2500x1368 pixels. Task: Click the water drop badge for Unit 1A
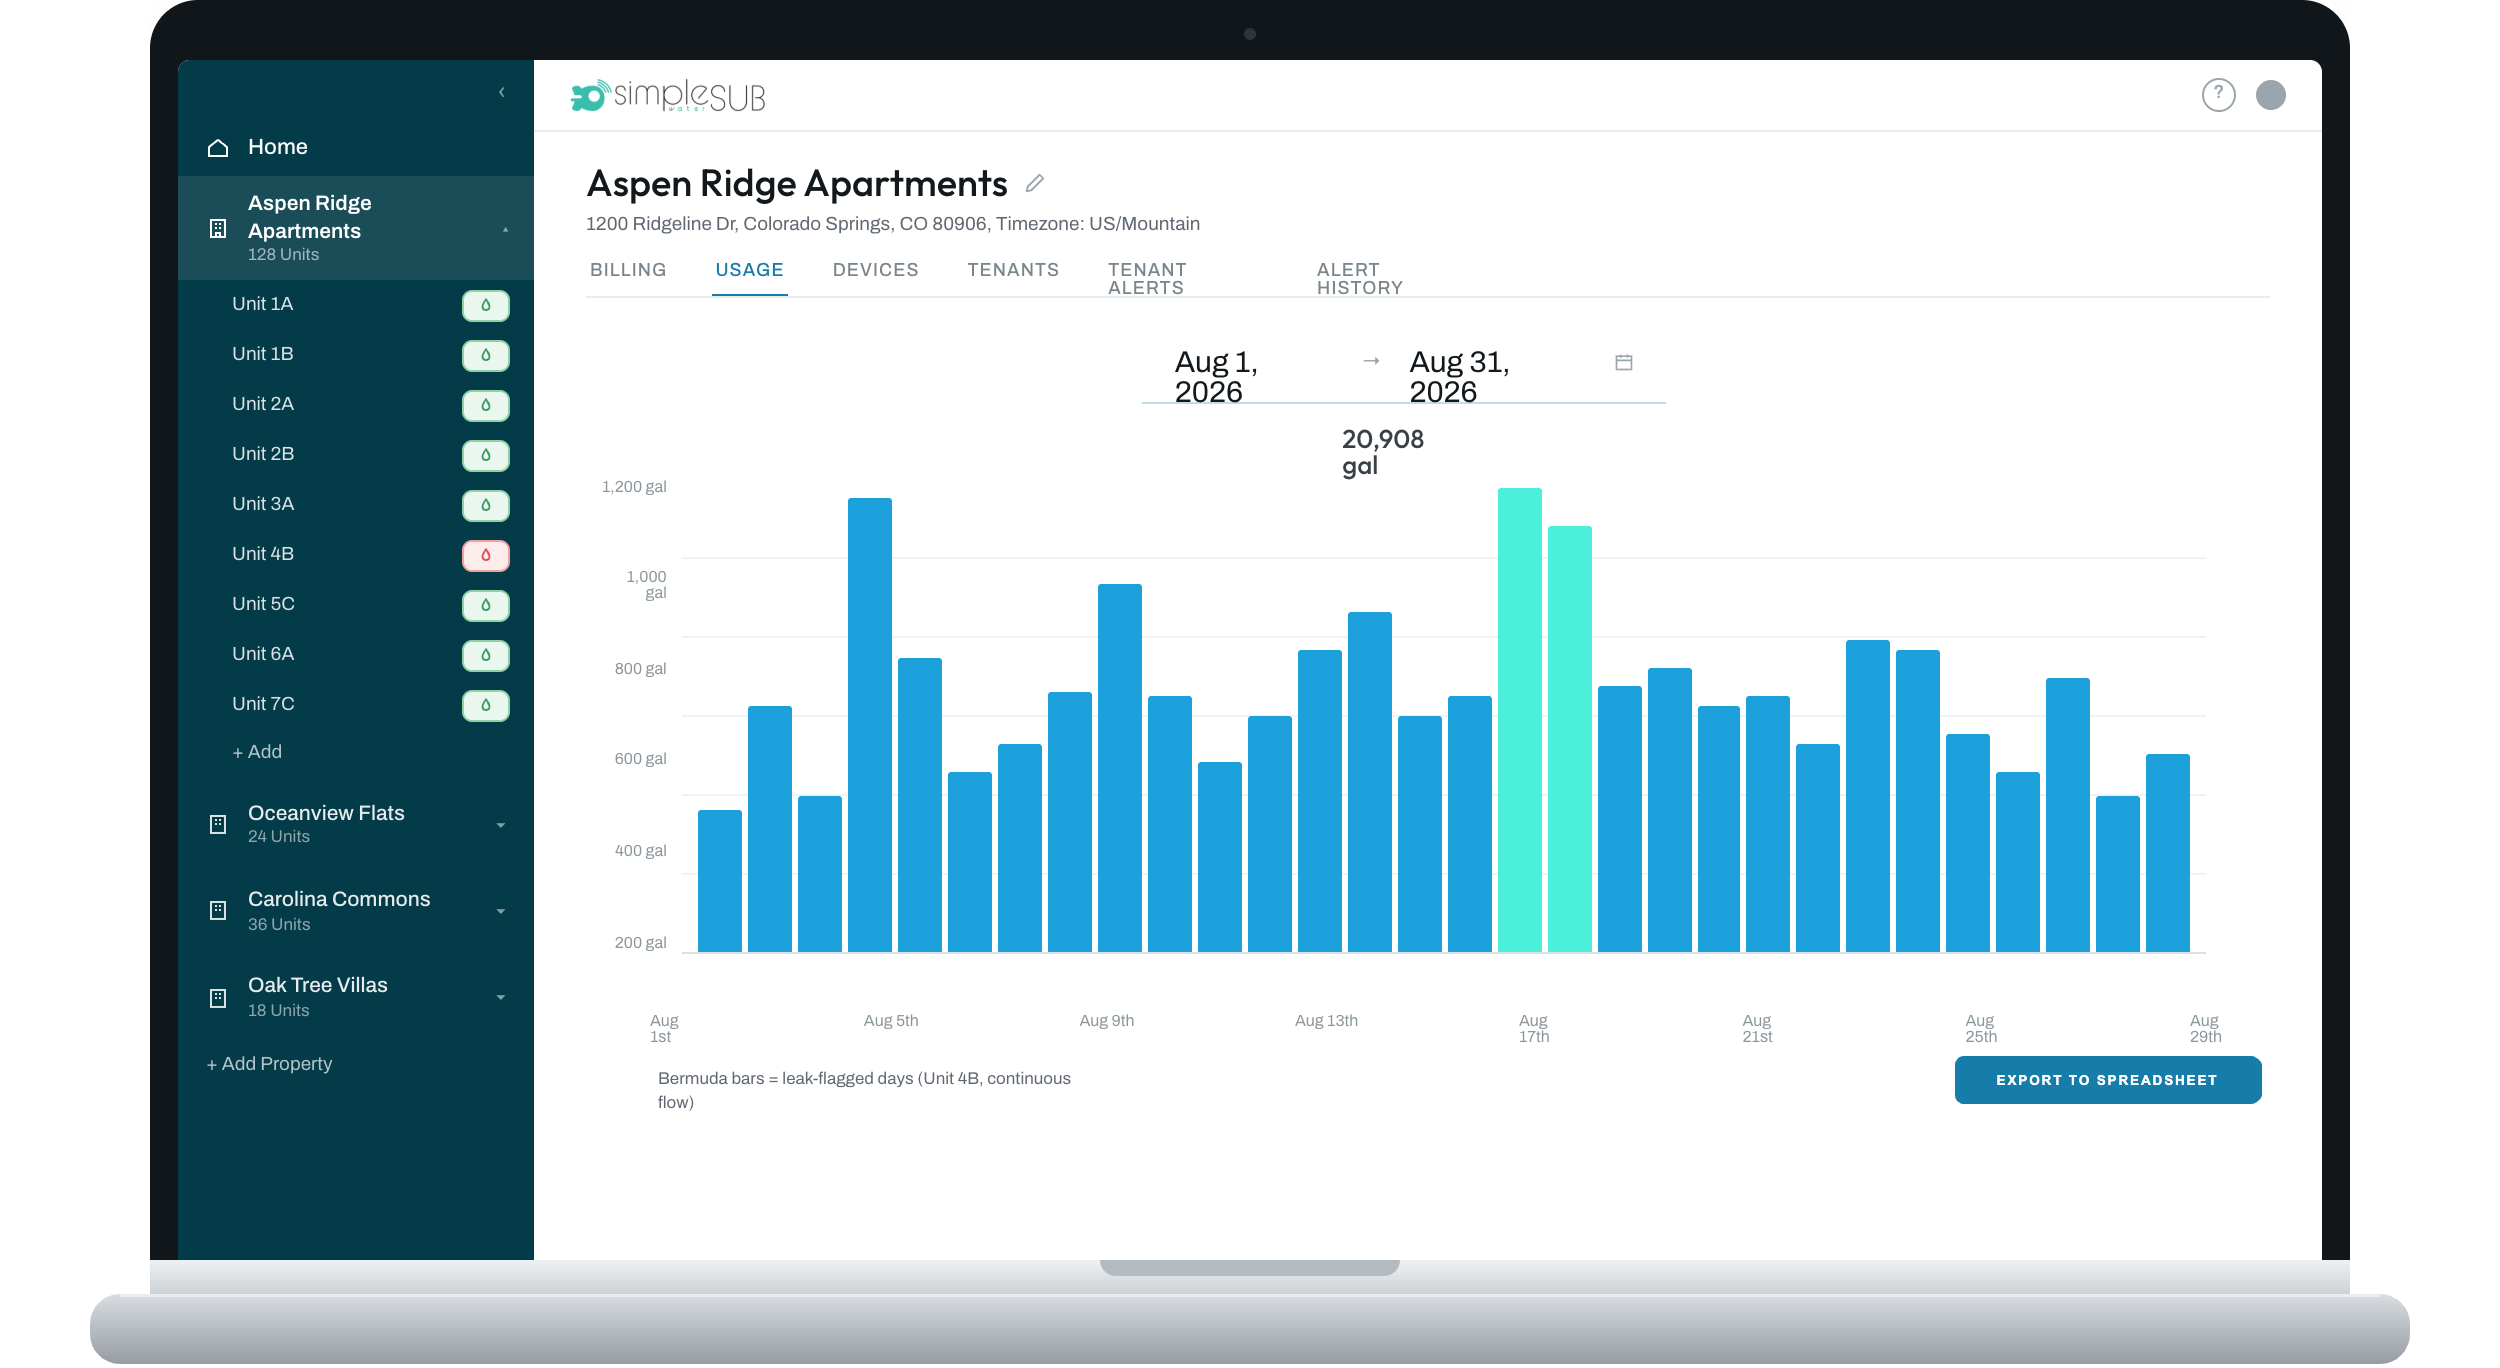tap(486, 305)
